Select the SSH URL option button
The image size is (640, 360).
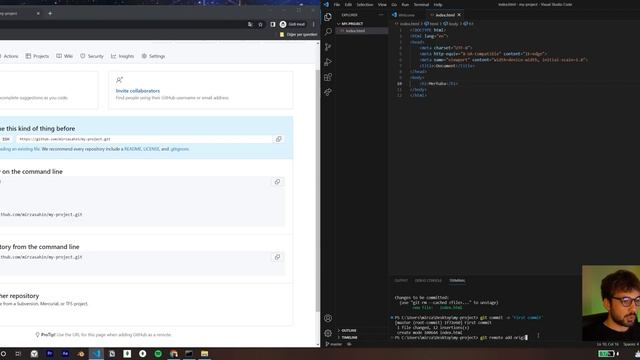tap(6, 139)
